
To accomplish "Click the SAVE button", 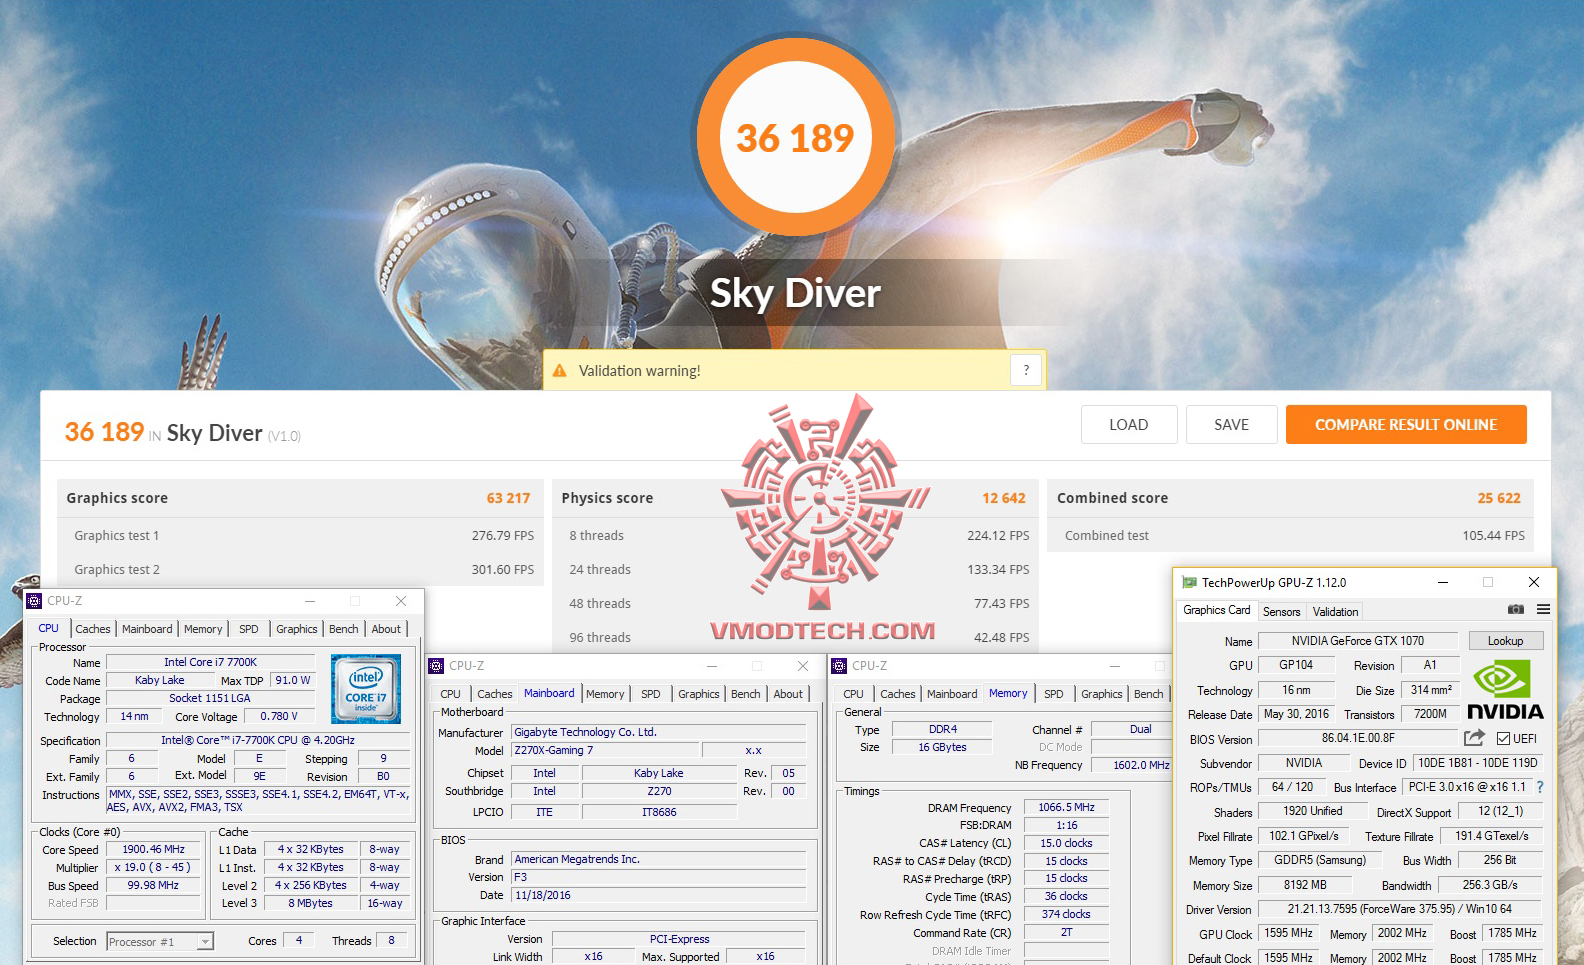I will click(x=1232, y=424).
